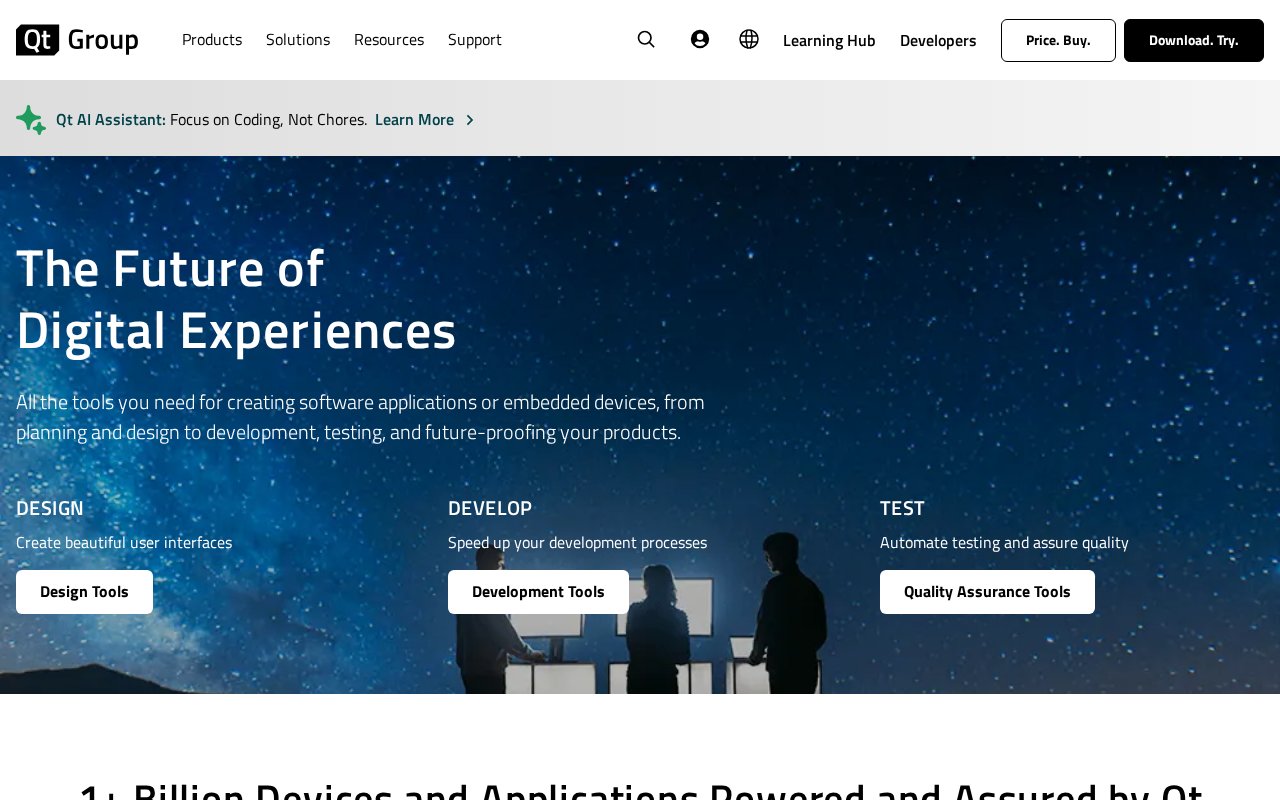Open the Support menu
This screenshot has height=800, width=1280.
[x=475, y=40]
